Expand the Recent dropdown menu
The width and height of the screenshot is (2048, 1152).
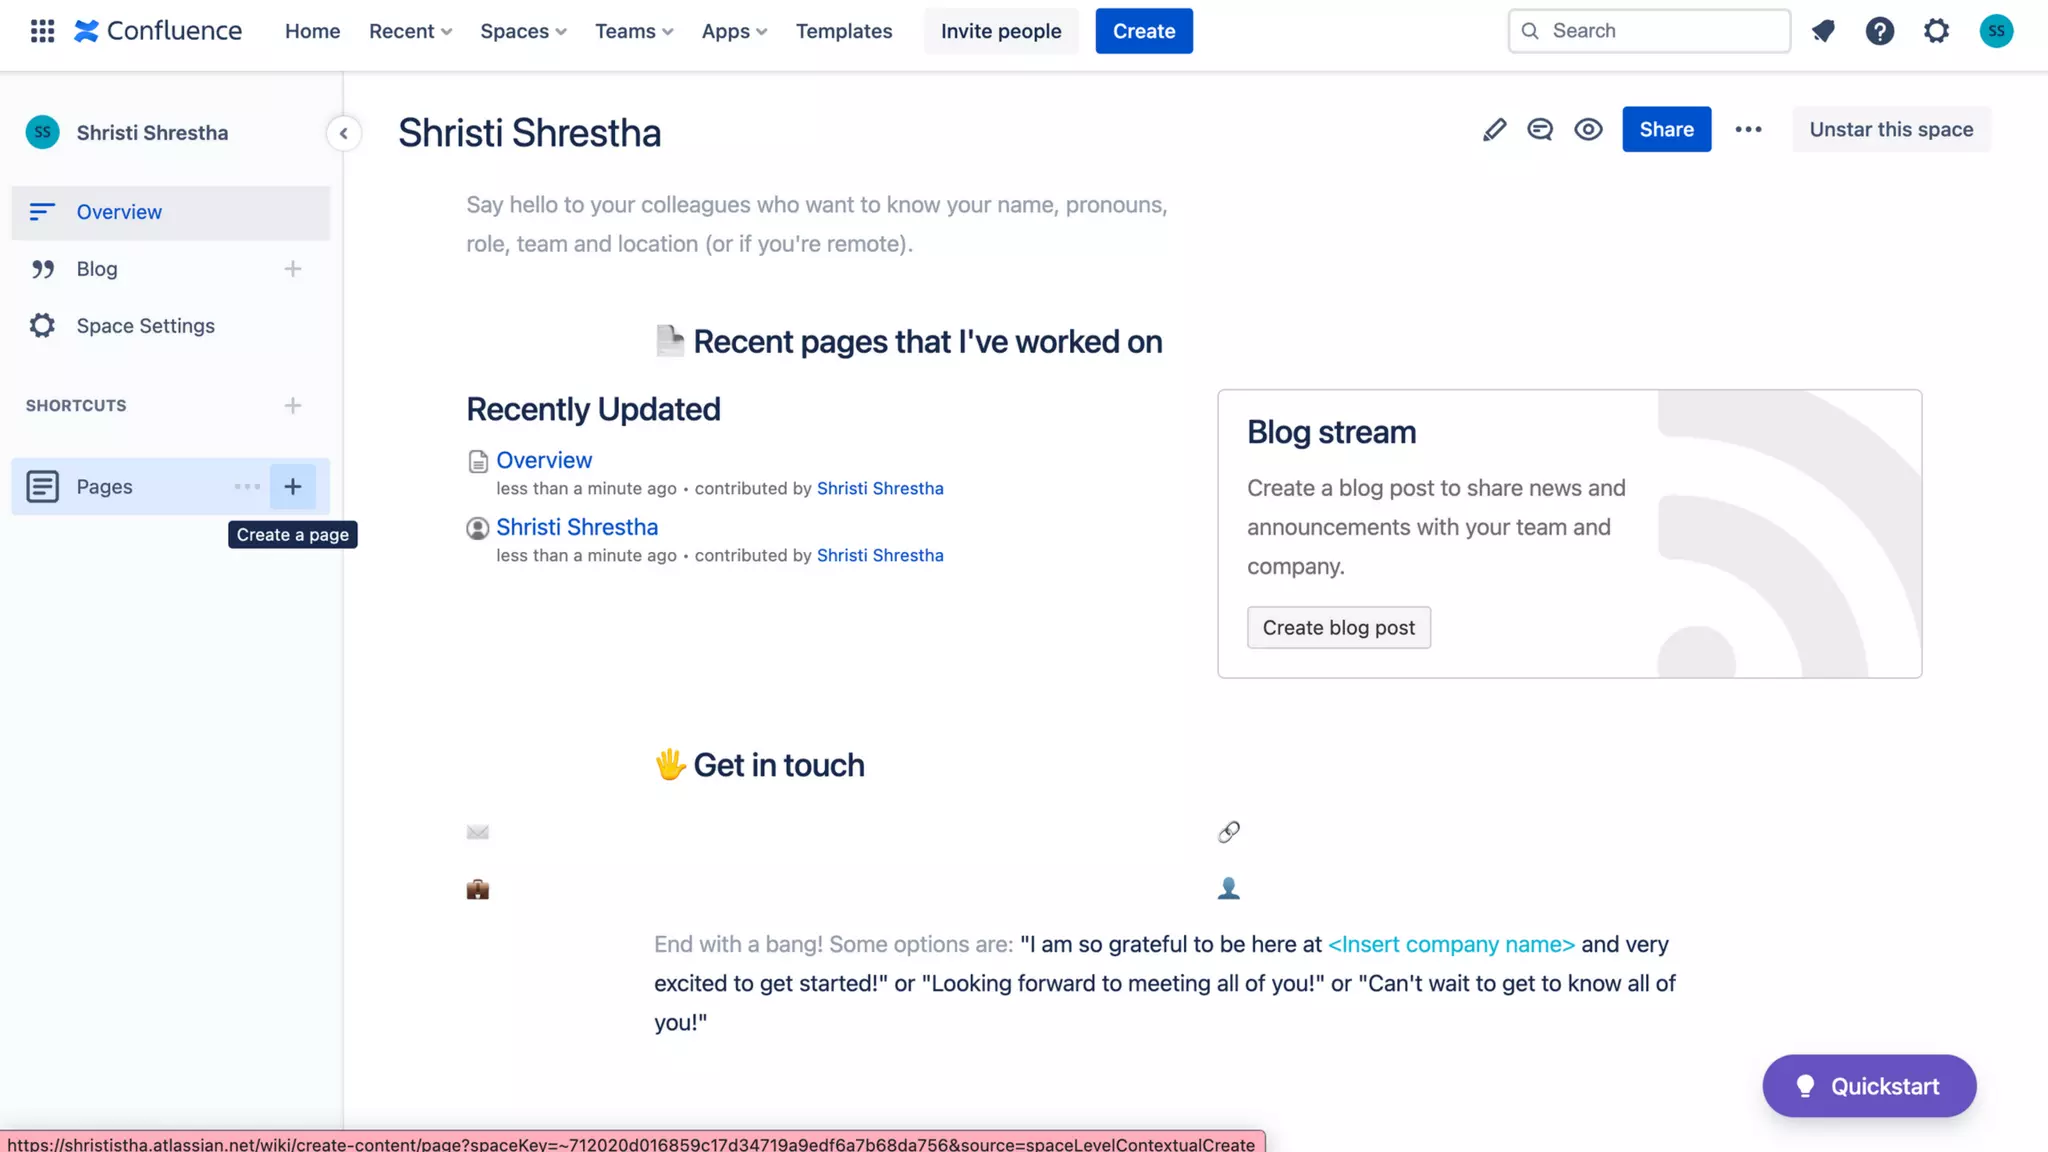(x=410, y=31)
